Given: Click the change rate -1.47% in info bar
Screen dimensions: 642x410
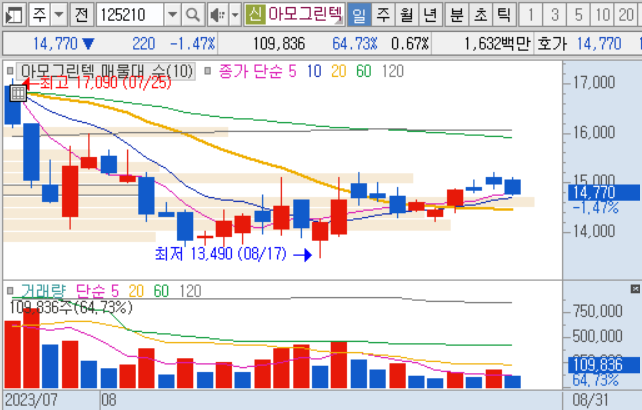Looking at the screenshot, I should click(x=192, y=43).
